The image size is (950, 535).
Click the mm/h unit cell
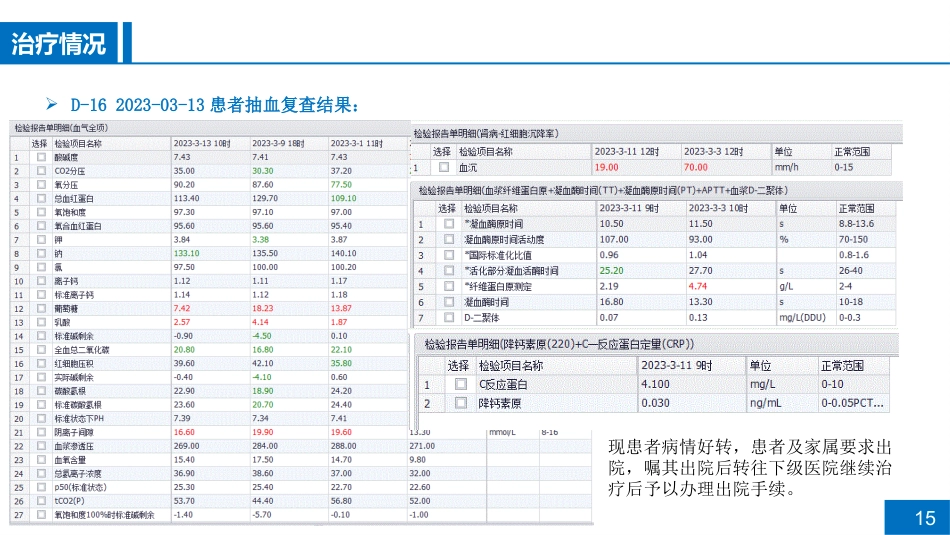click(x=786, y=167)
